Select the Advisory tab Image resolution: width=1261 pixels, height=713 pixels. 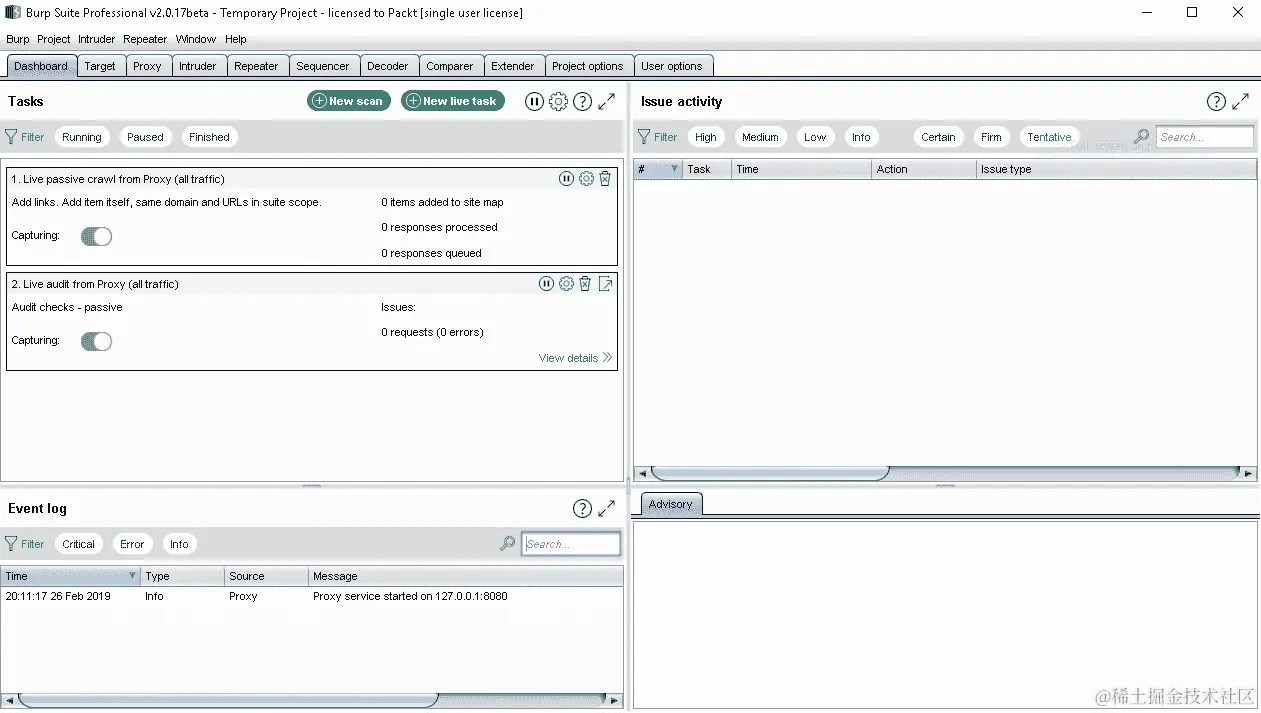pyautogui.click(x=670, y=504)
